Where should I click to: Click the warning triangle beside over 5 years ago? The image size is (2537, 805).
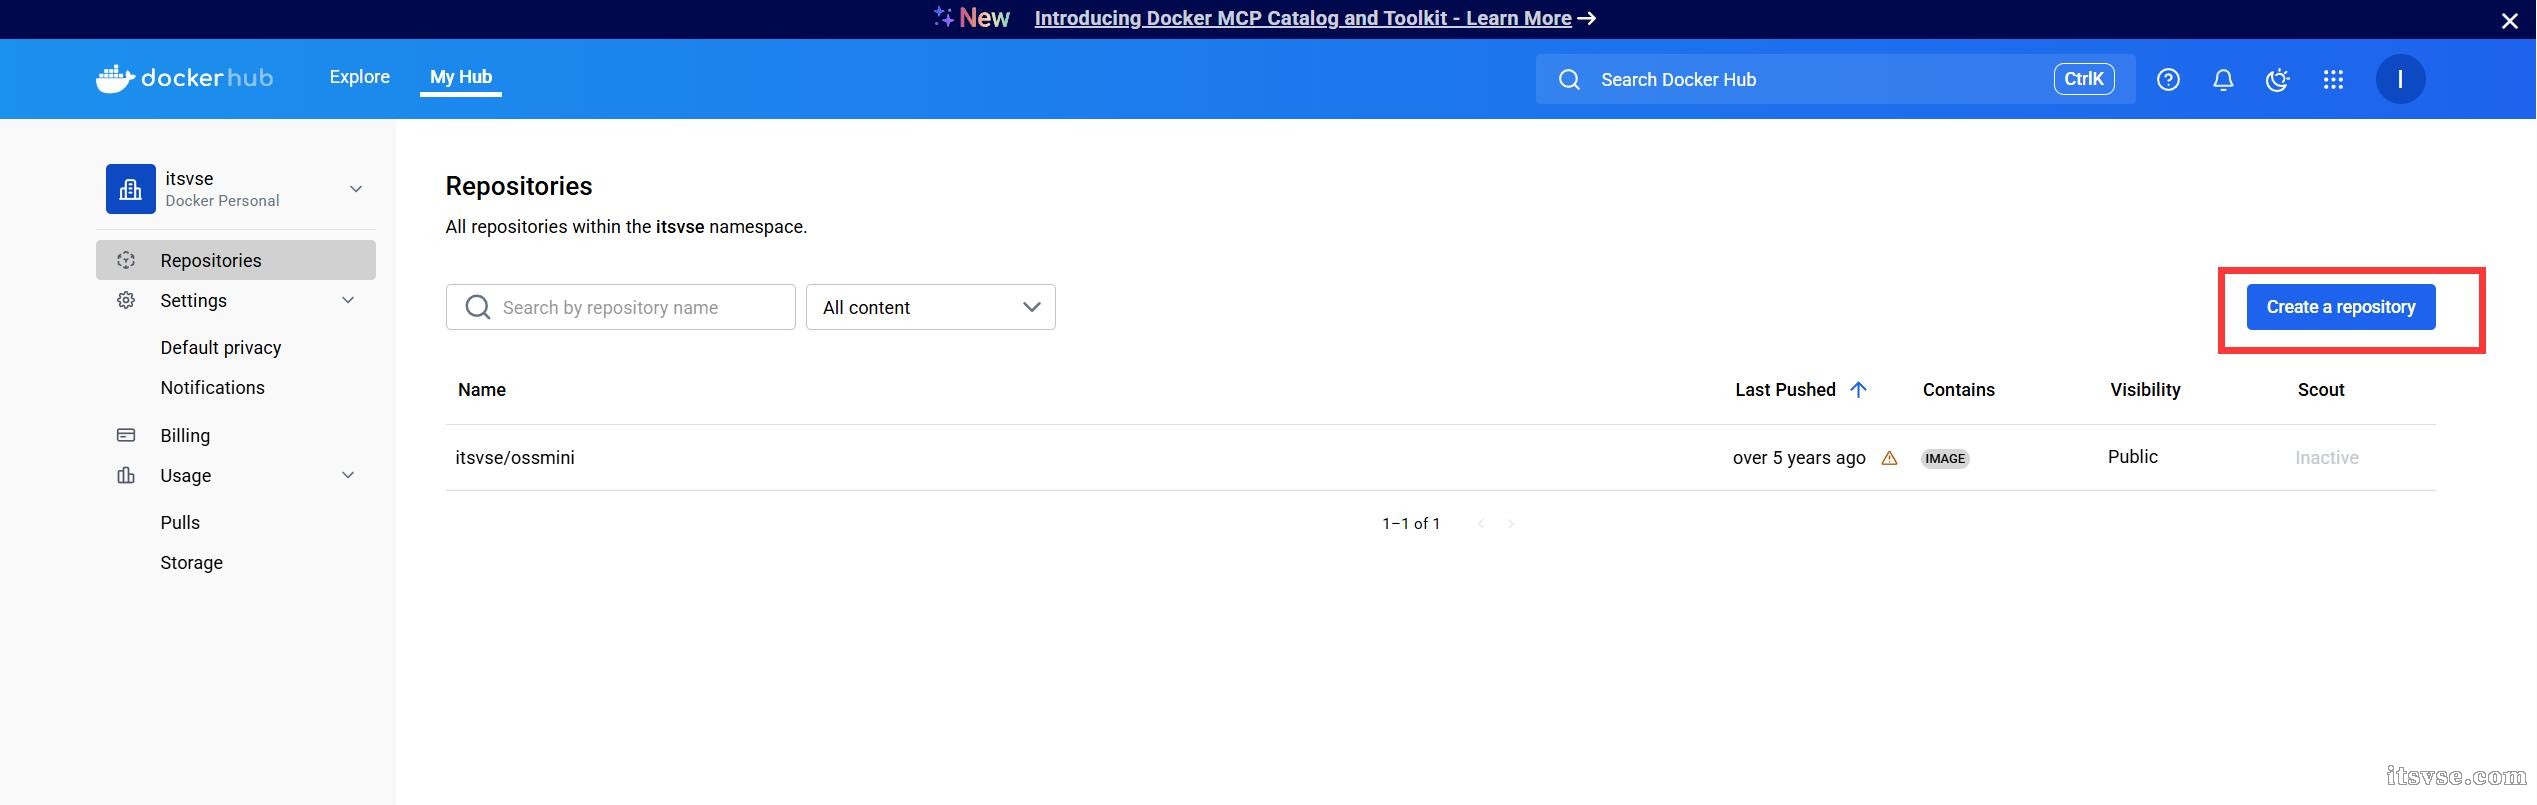coord(1889,458)
